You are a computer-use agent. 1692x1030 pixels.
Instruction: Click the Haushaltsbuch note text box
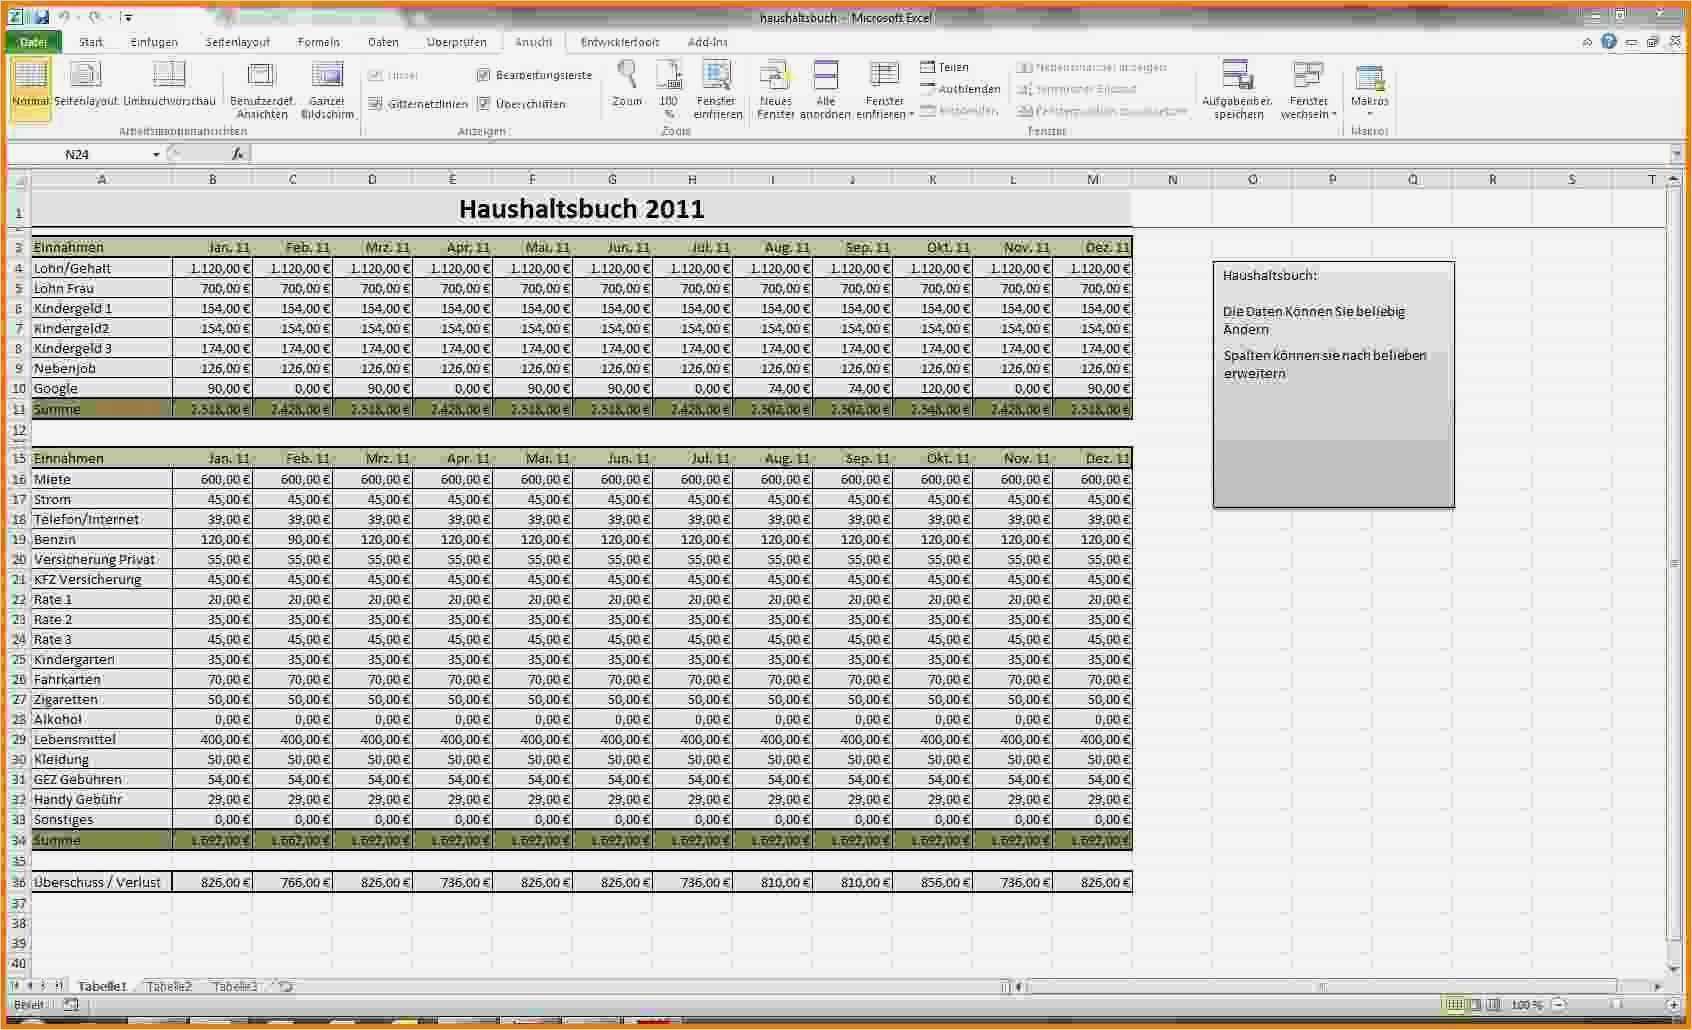(x=1333, y=385)
